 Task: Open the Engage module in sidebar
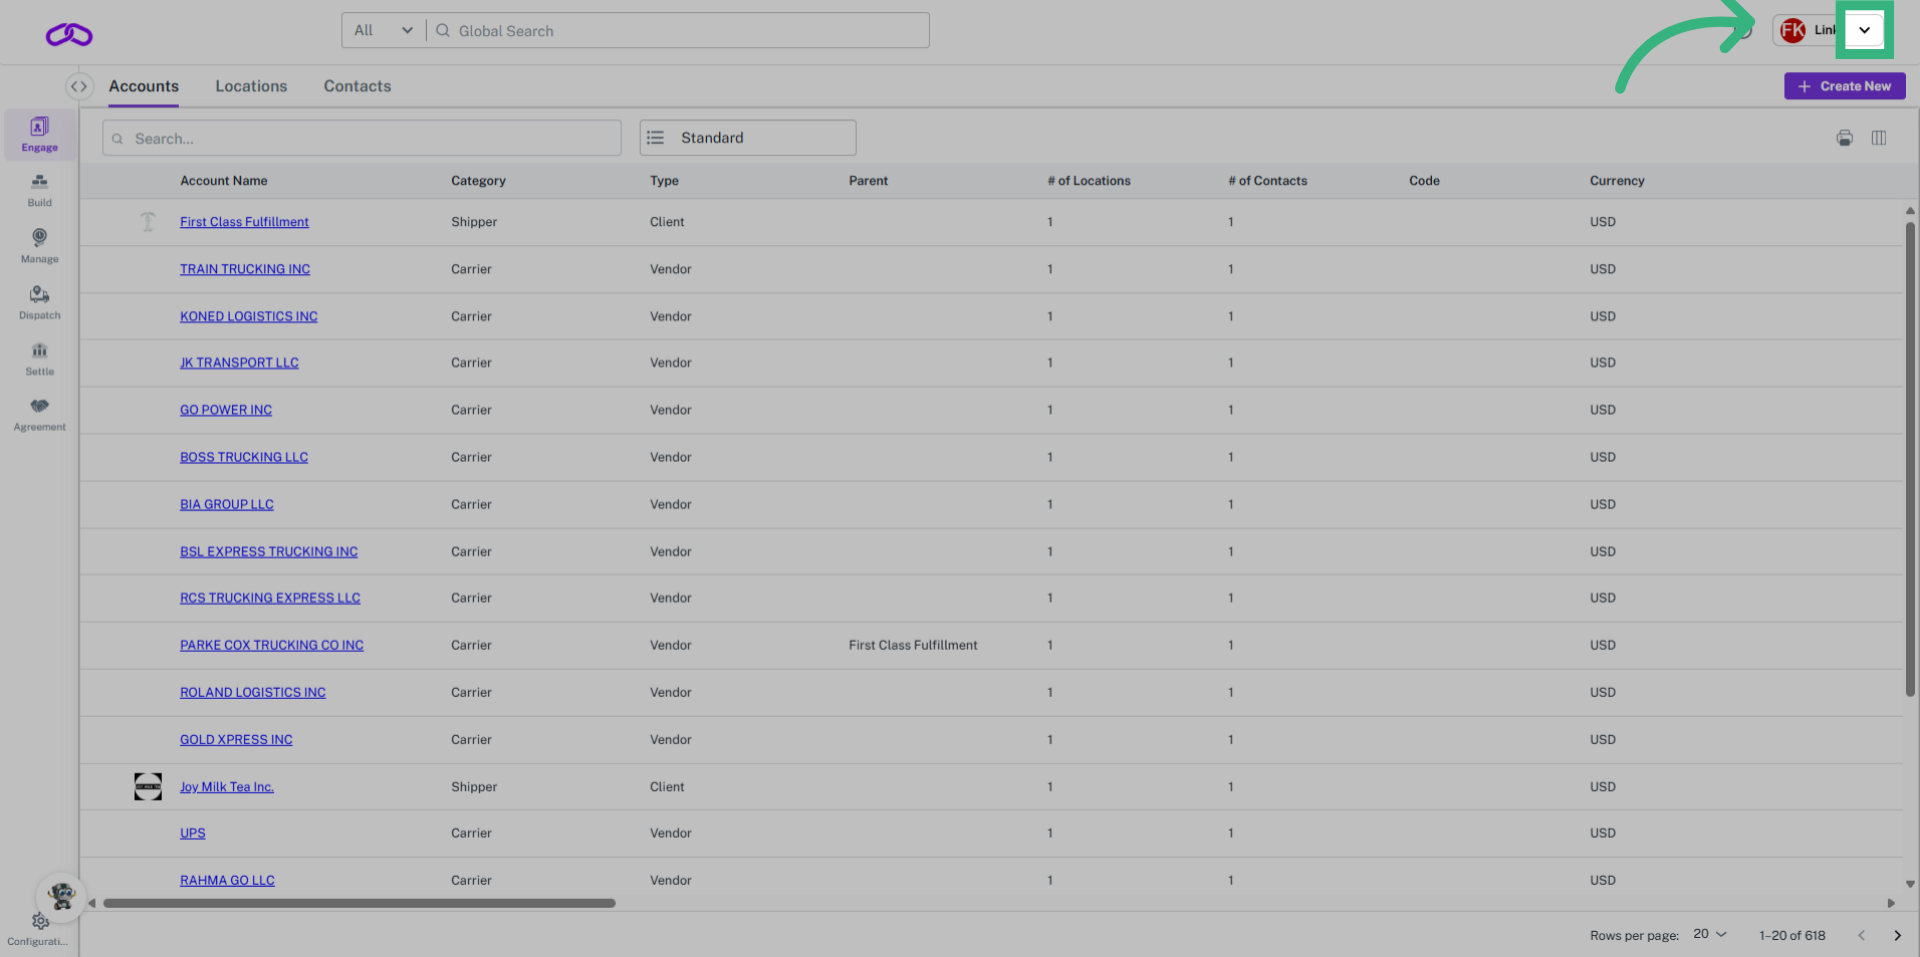click(39, 134)
